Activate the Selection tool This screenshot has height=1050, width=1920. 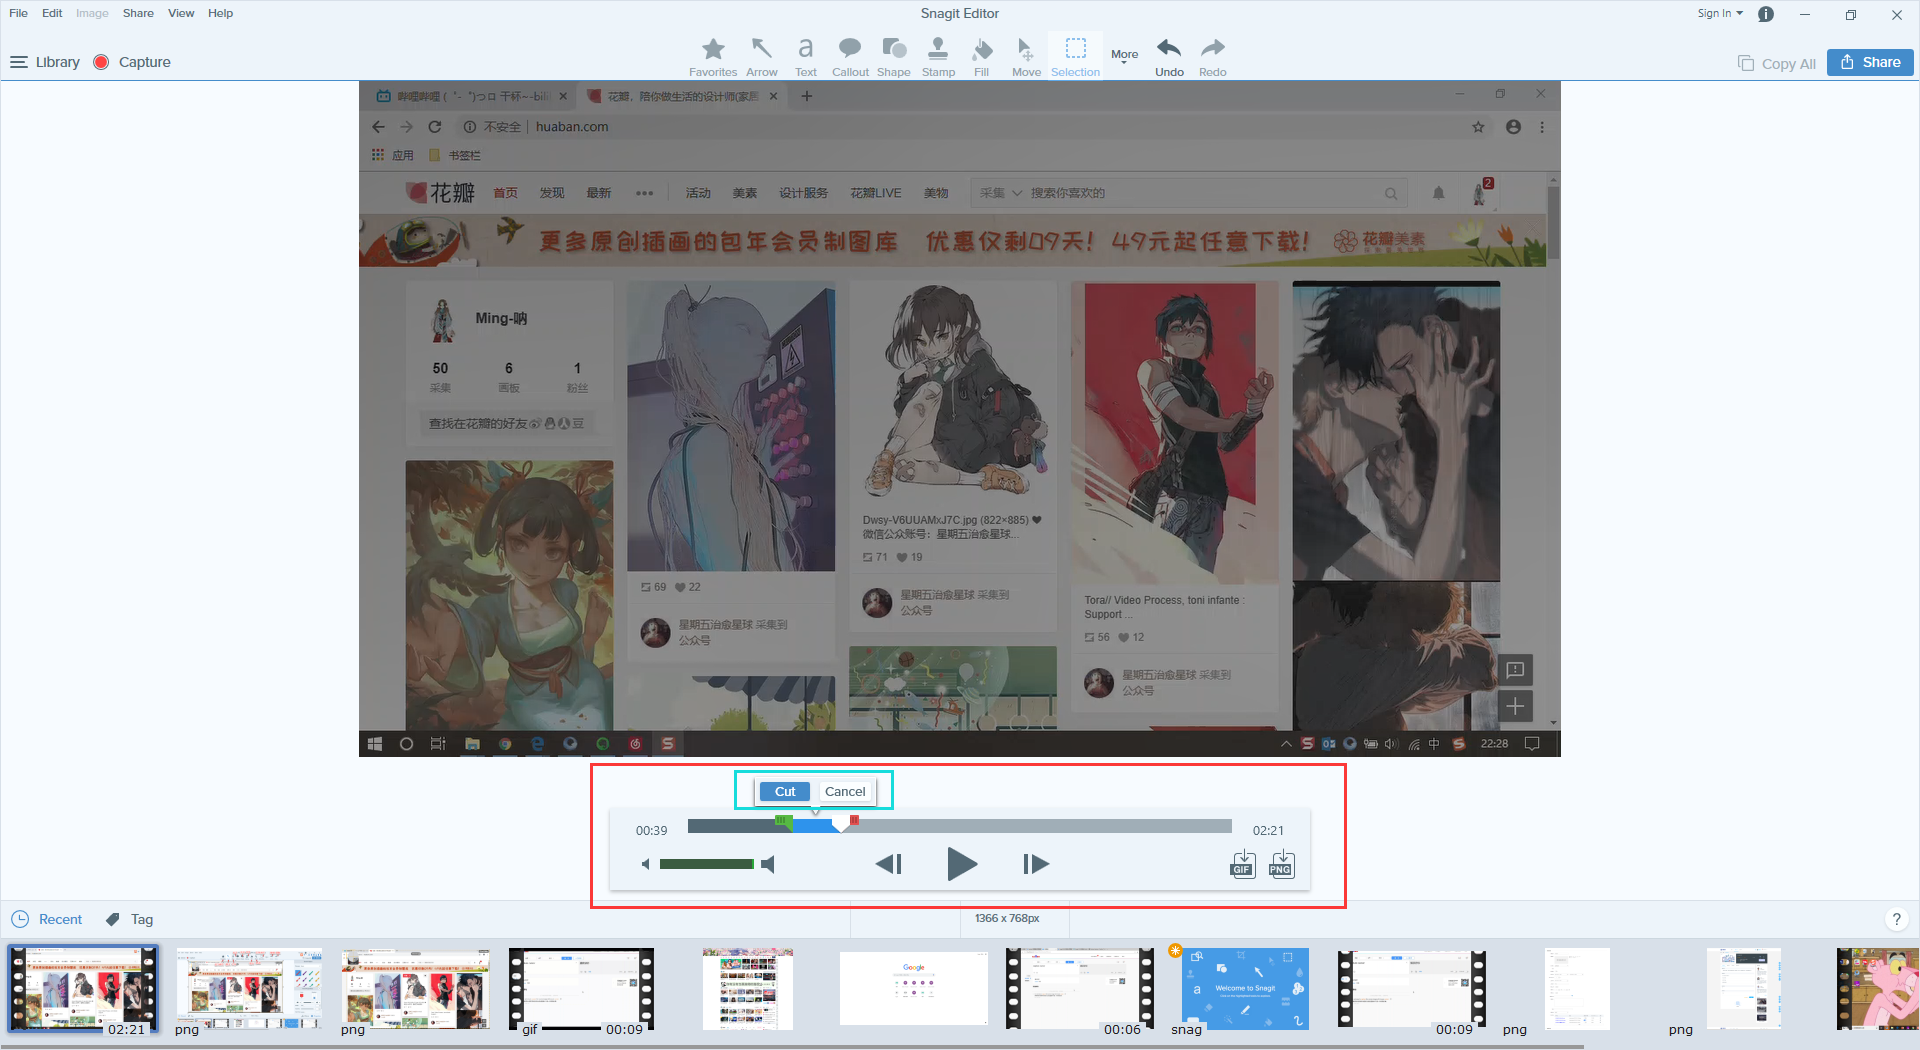tap(1075, 56)
